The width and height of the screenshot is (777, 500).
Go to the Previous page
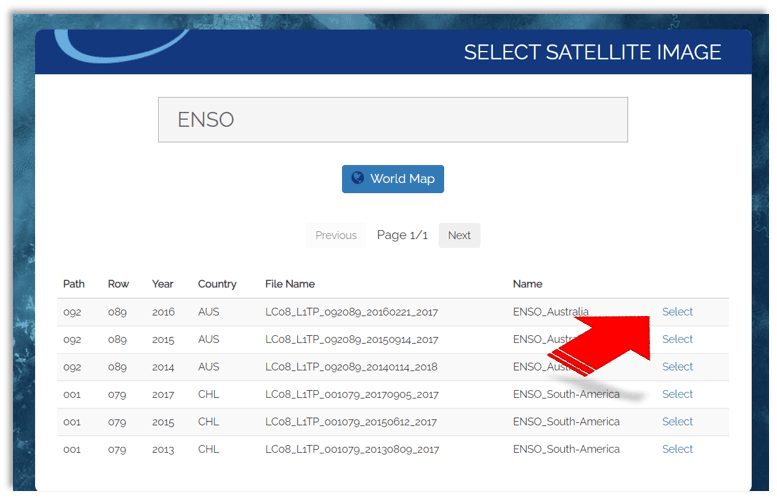[x=335, y=235]
